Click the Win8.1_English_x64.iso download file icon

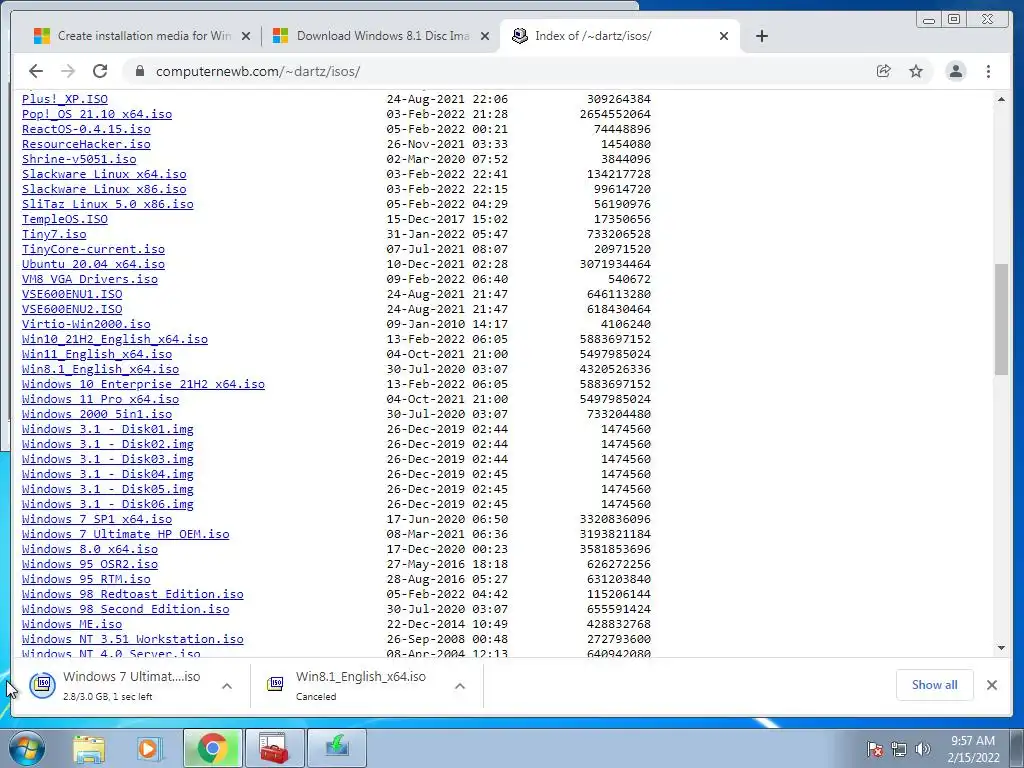276,684
